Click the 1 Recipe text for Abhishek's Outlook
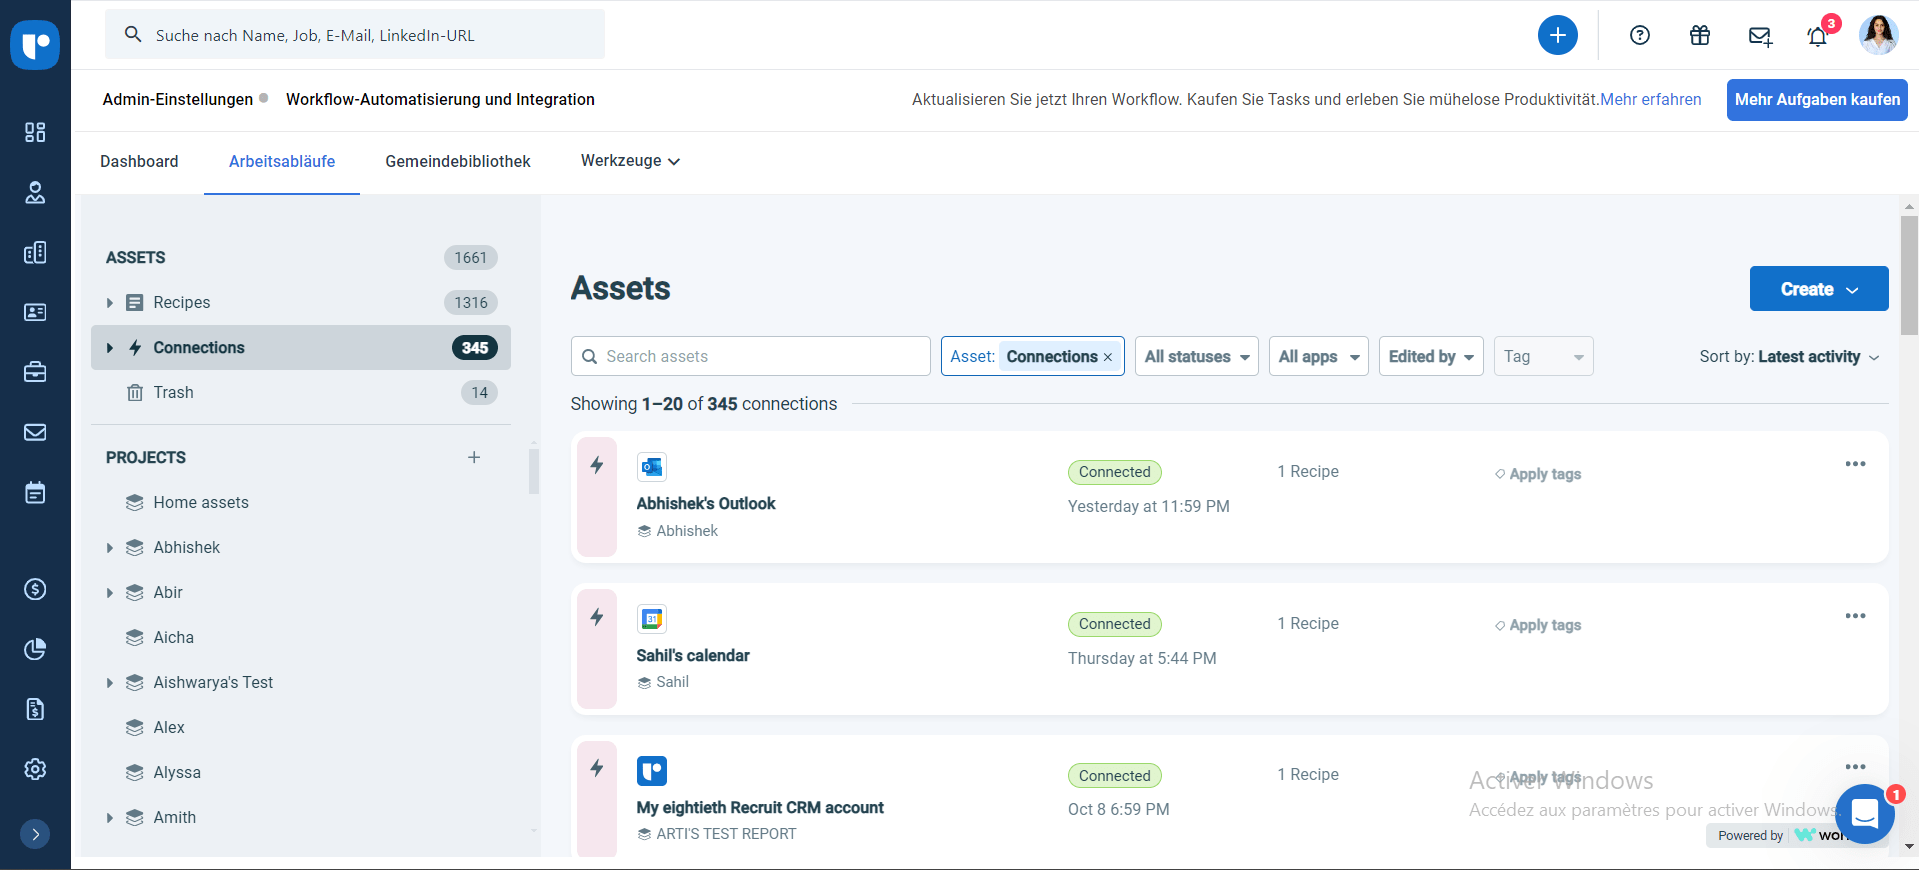This screenshot has height=870, width=1919. (1308, 471)
